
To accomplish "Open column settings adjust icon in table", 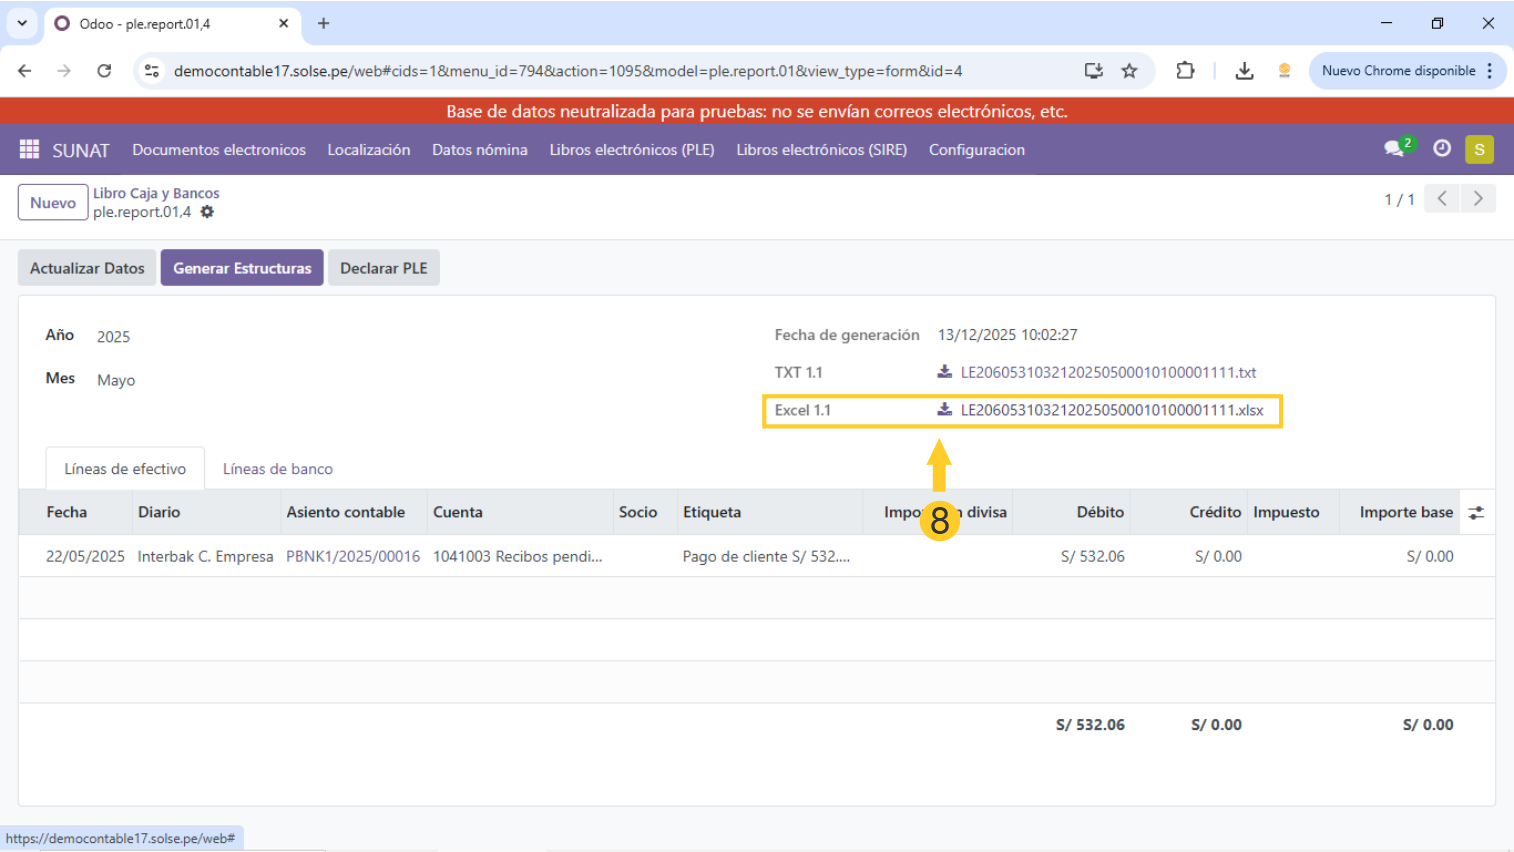I will click(1476, 513).
